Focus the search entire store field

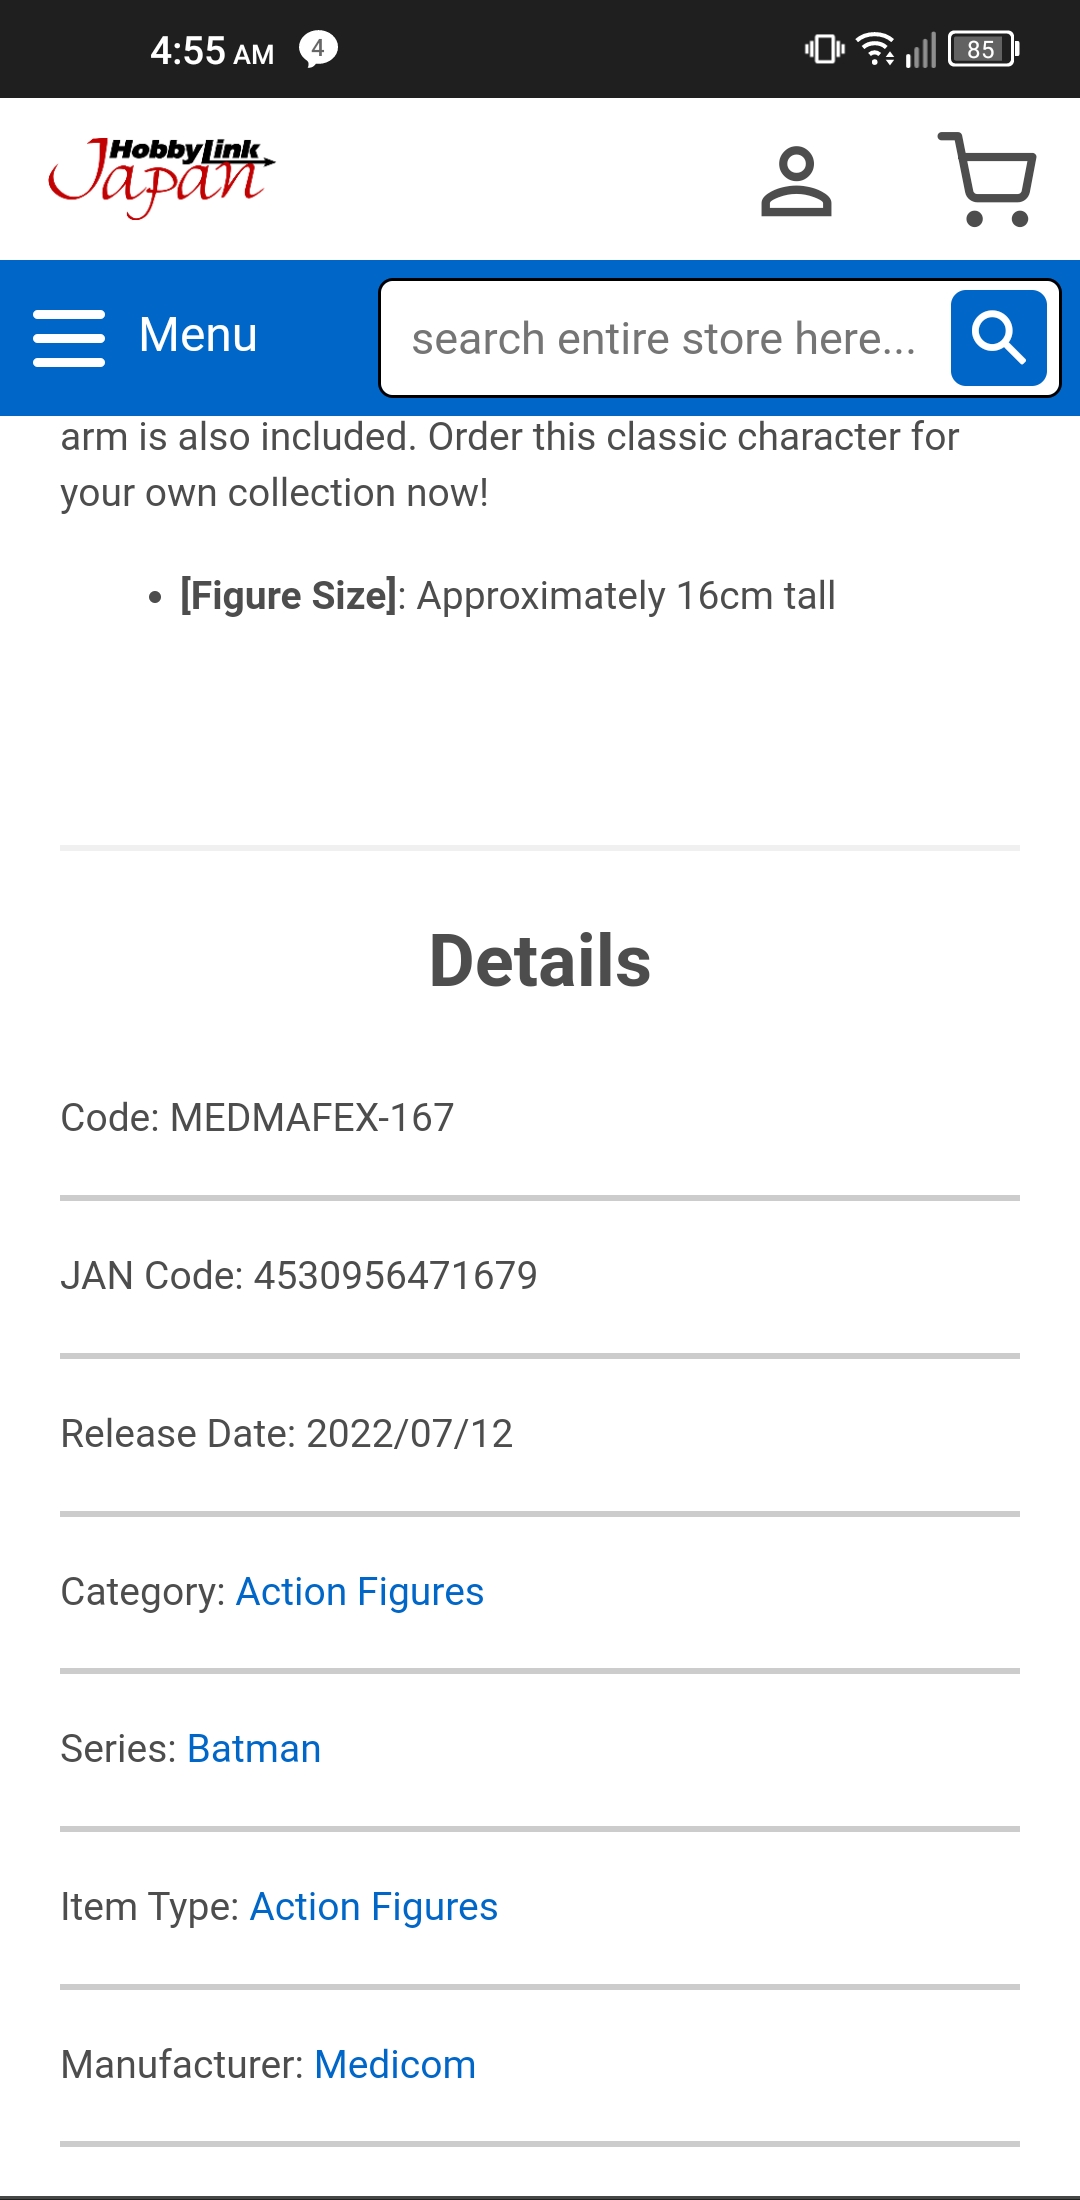tap(664, 339)
